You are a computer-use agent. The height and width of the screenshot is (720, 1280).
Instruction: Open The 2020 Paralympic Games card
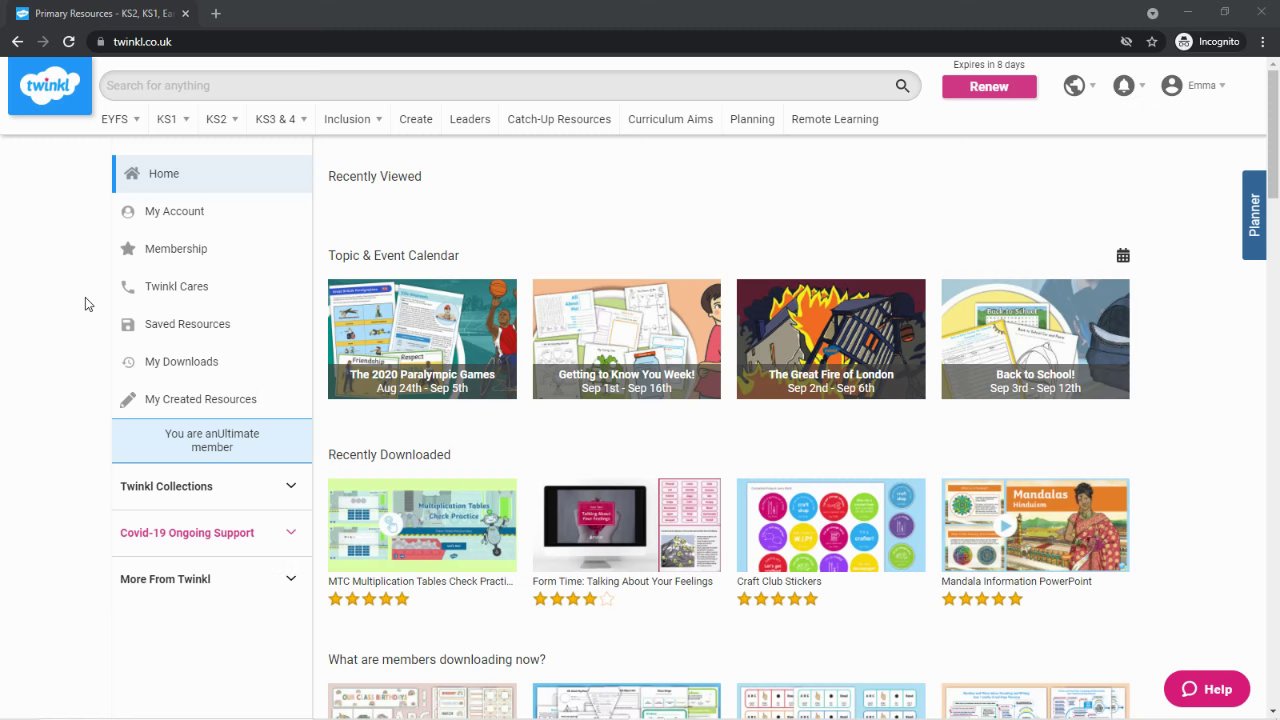pos(422,339)
